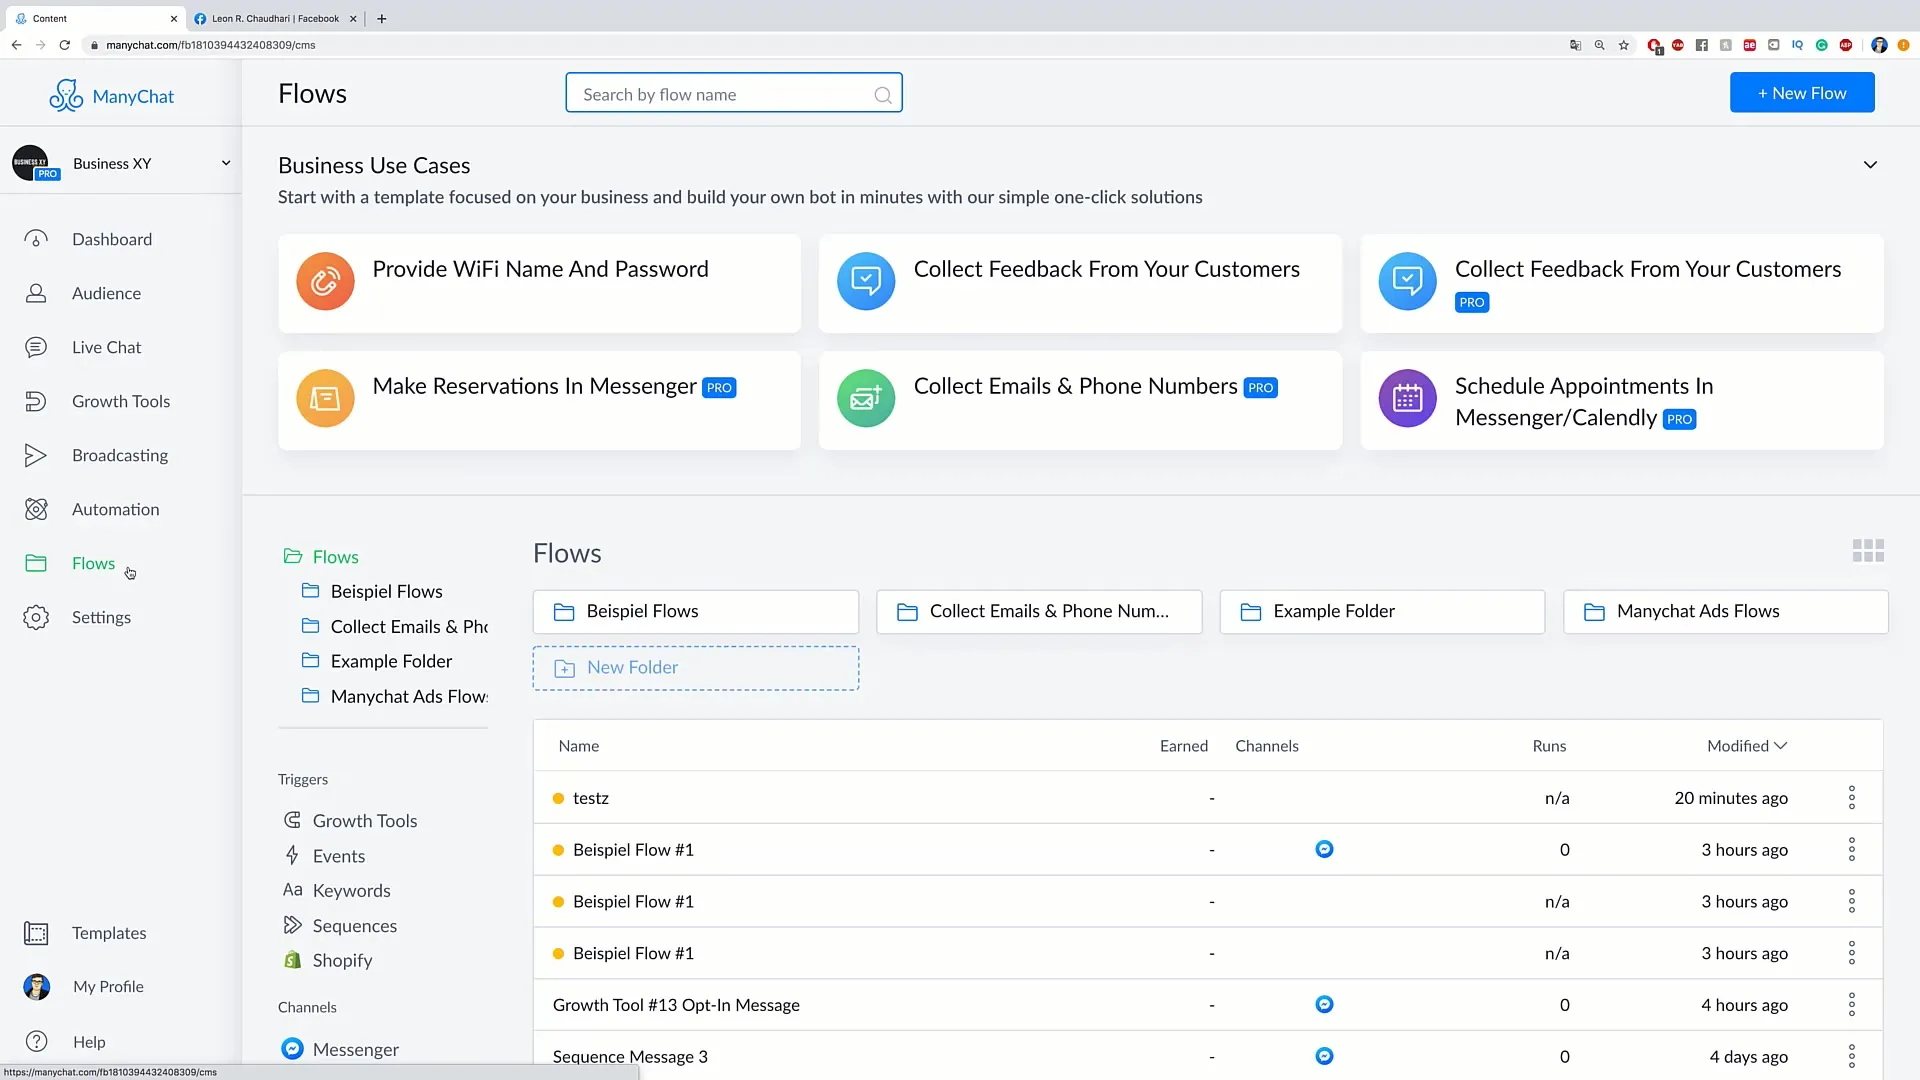Open the Broadcasting section icon
This screenshot has width=1920, height=1080.
36,454
